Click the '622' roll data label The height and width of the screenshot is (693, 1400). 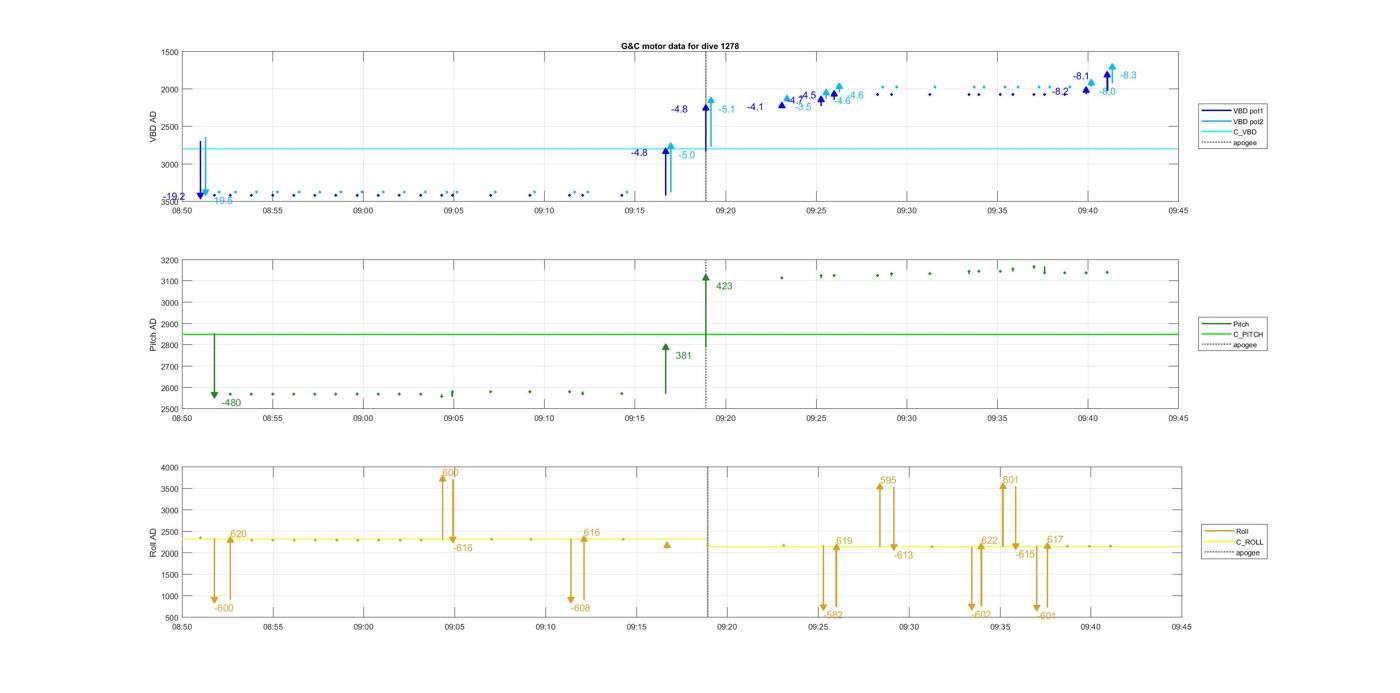pos(989,540)
